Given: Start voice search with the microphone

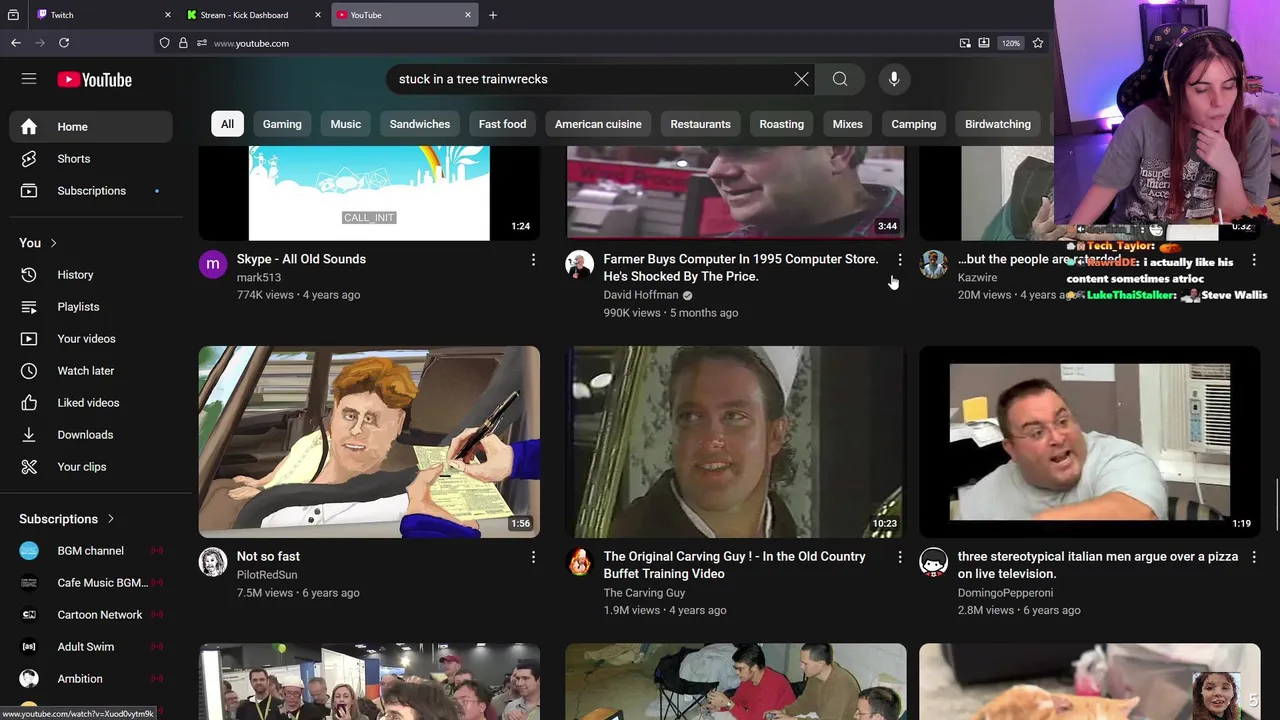Looking at the screenshot, I should point(894,79).
